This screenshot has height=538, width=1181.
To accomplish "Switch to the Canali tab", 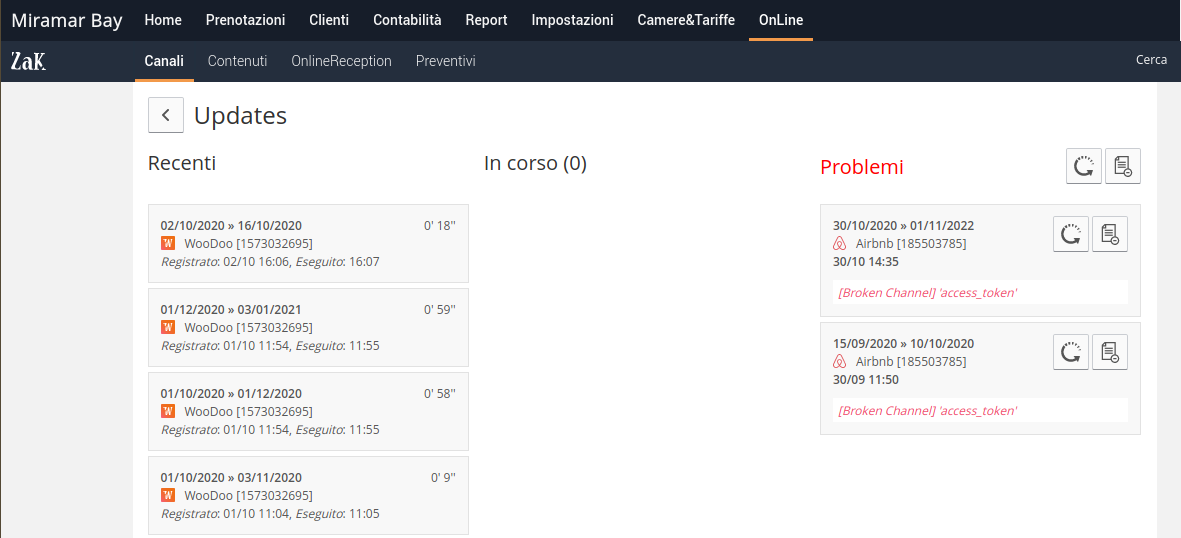I will [164, 61].
